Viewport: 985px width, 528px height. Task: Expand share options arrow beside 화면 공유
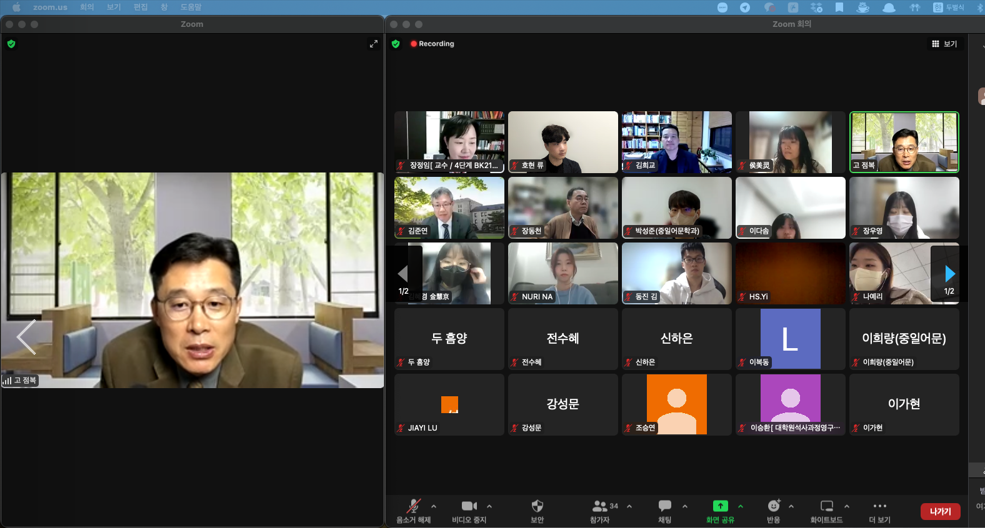[x=740, y=507]
